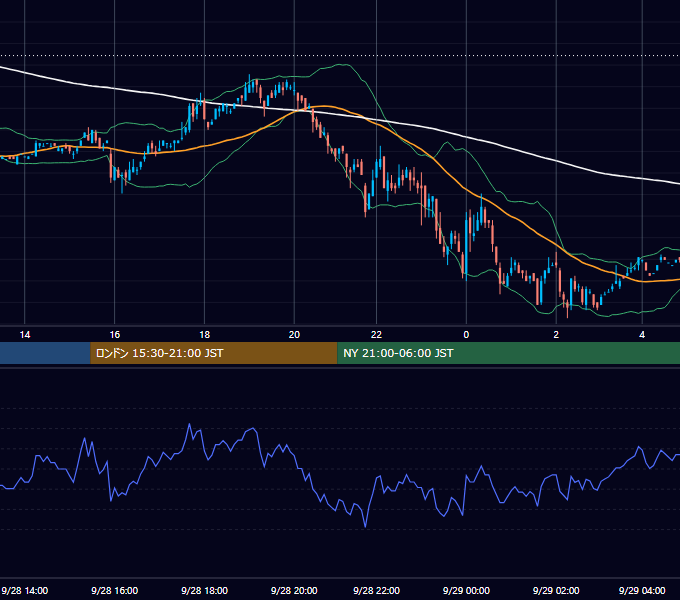This screenshot has width=680, height=600.
Task: Click the 9/28 16:00 timestamp label
Action: [x=114, y=590]
